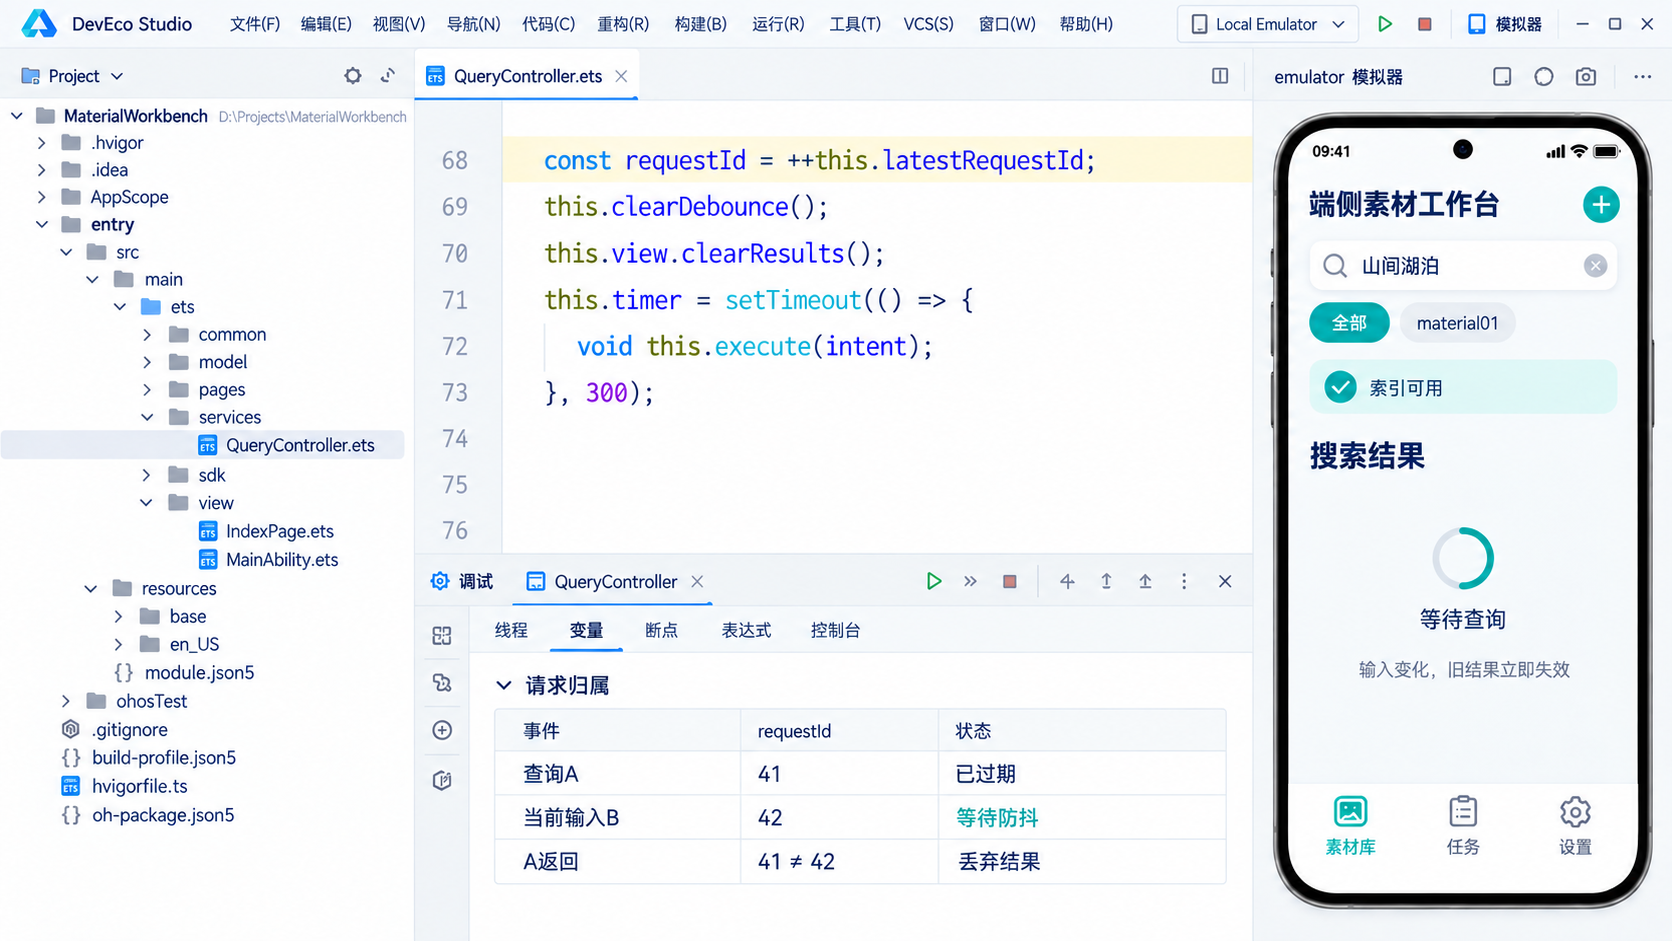The height and width of the screenshot is (941, 1672).
Task: Click line 72 in editor gutter
Action: click(x=455, y=346)
